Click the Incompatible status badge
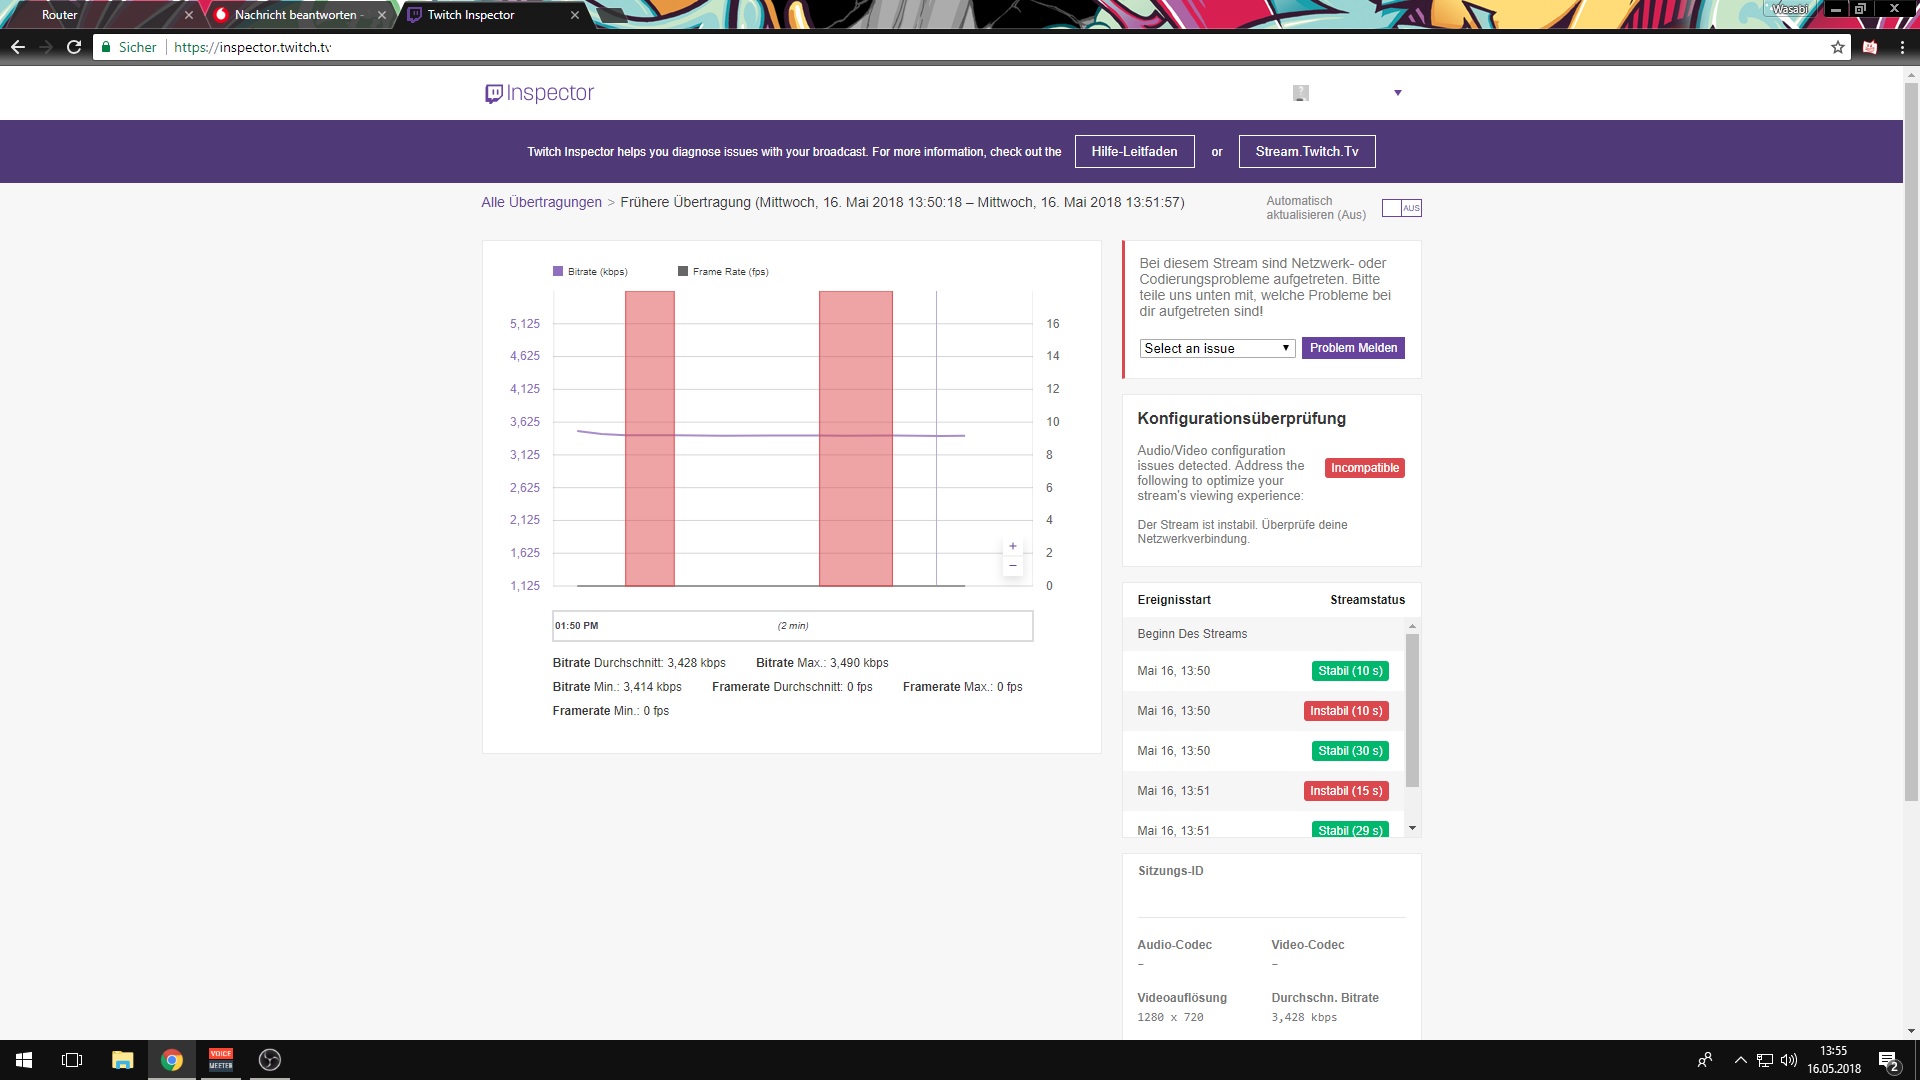Screen dimensions: 1920x1080 (1364, 468)
